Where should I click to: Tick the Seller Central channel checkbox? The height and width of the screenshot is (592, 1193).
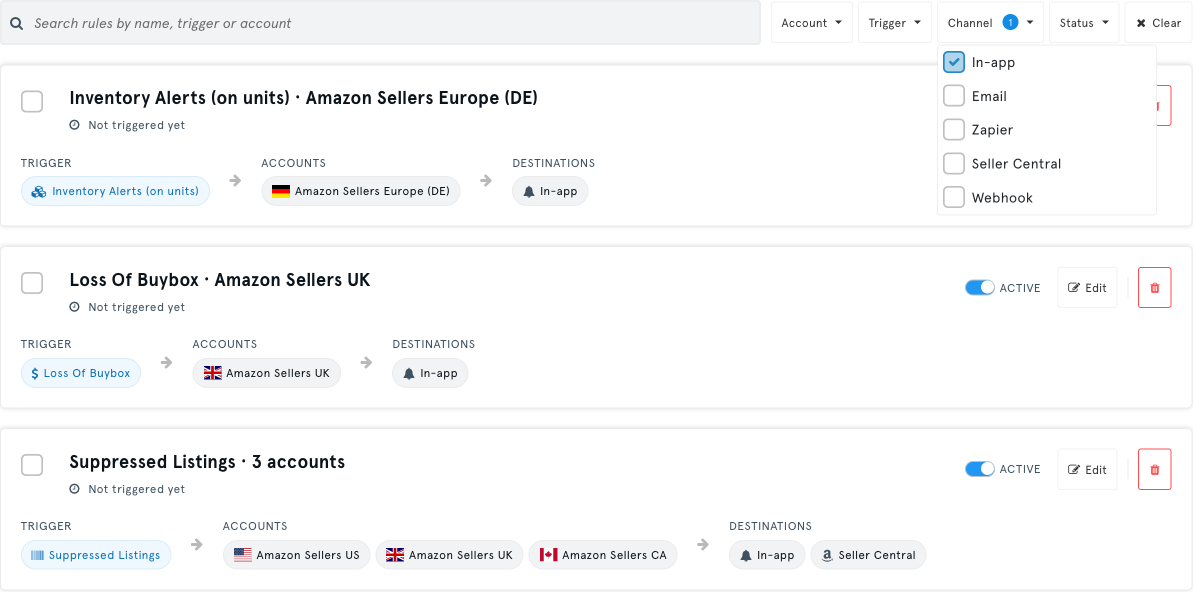954,164
